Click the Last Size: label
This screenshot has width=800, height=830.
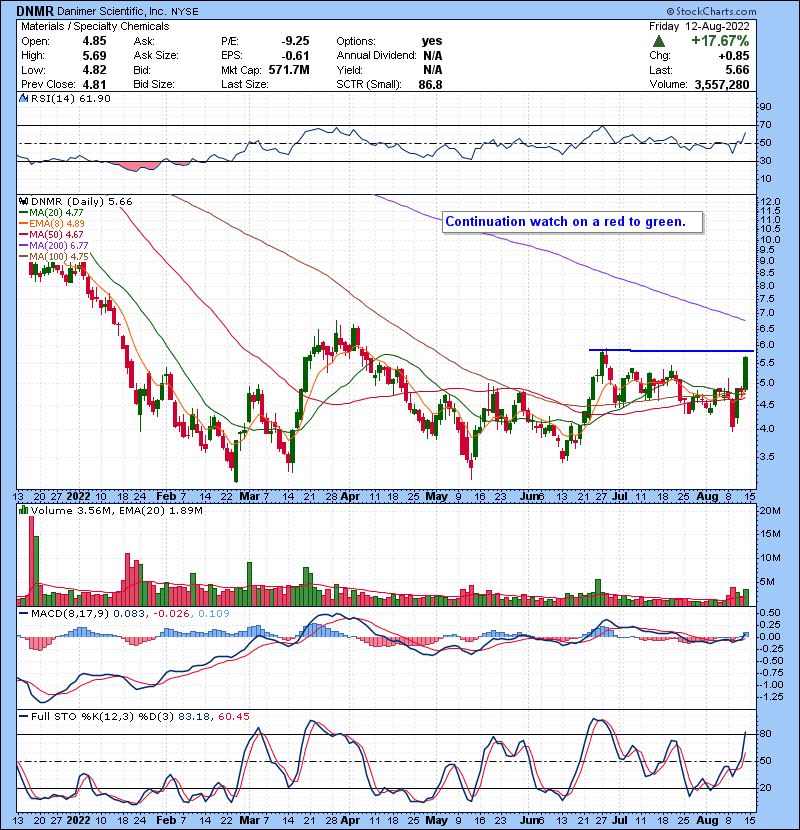pyautogui.click(x=245, y=84)
